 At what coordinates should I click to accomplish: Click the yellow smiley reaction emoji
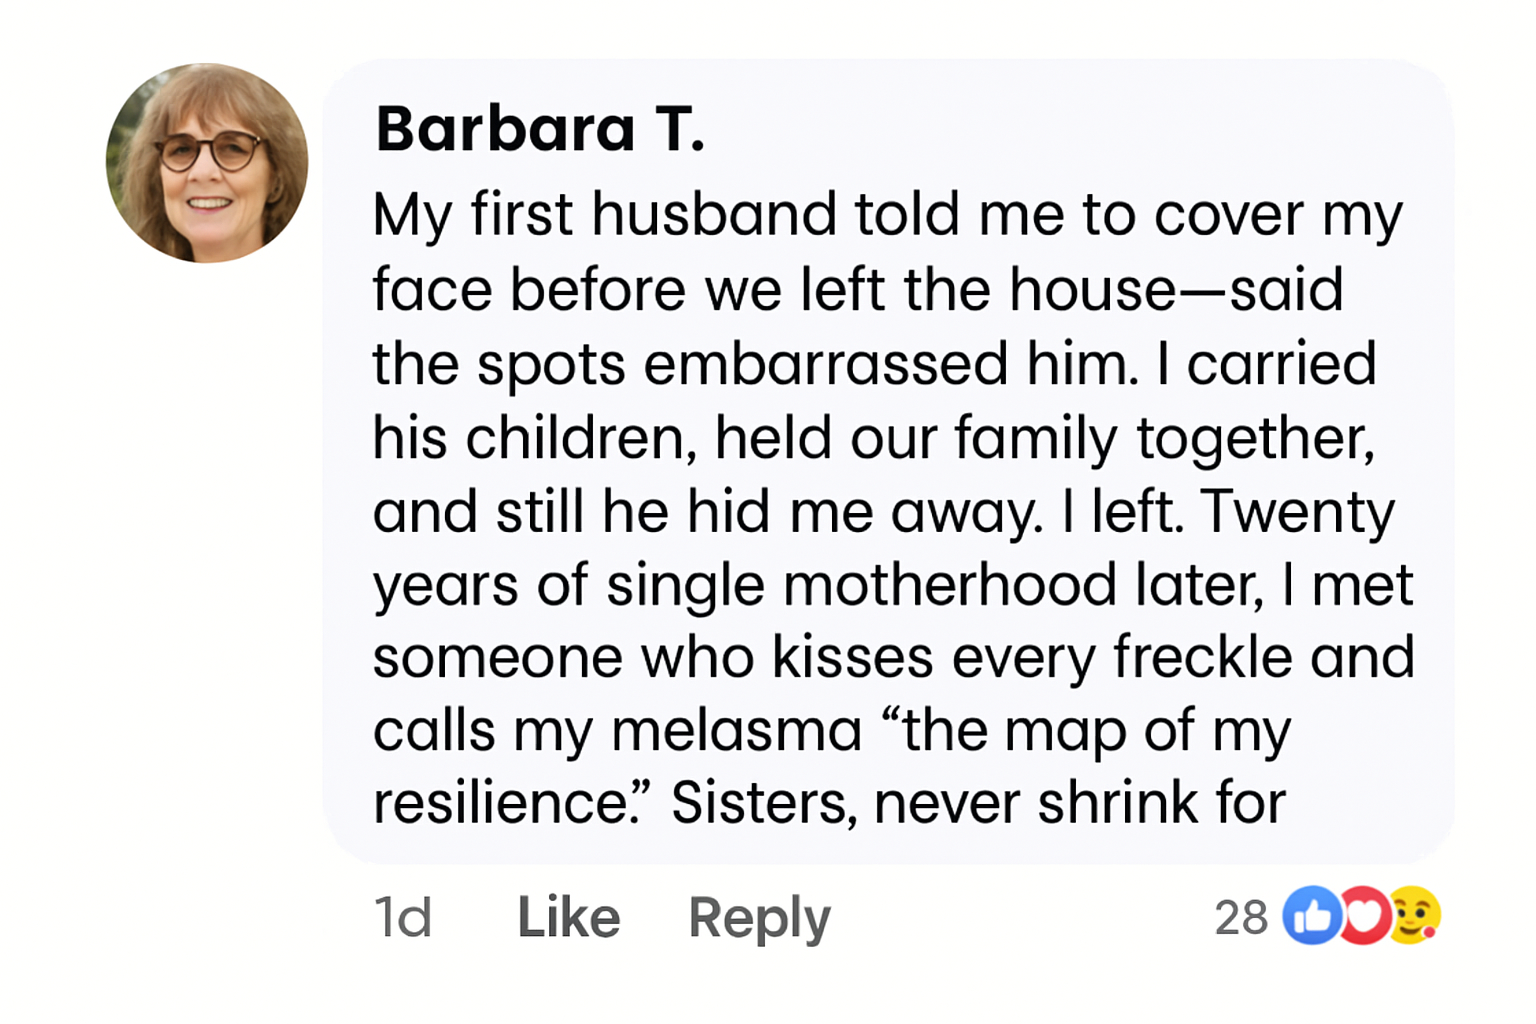(1415, 915)
